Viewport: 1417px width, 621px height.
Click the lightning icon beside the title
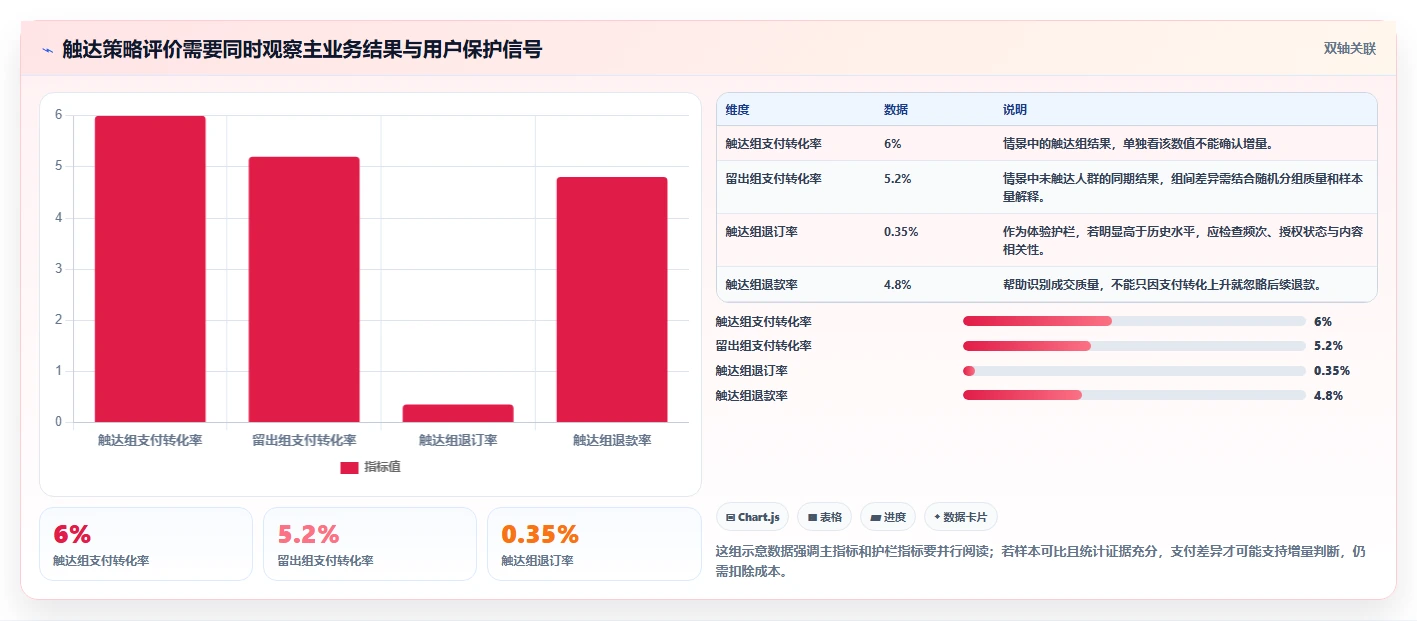[x=48, y=50]
